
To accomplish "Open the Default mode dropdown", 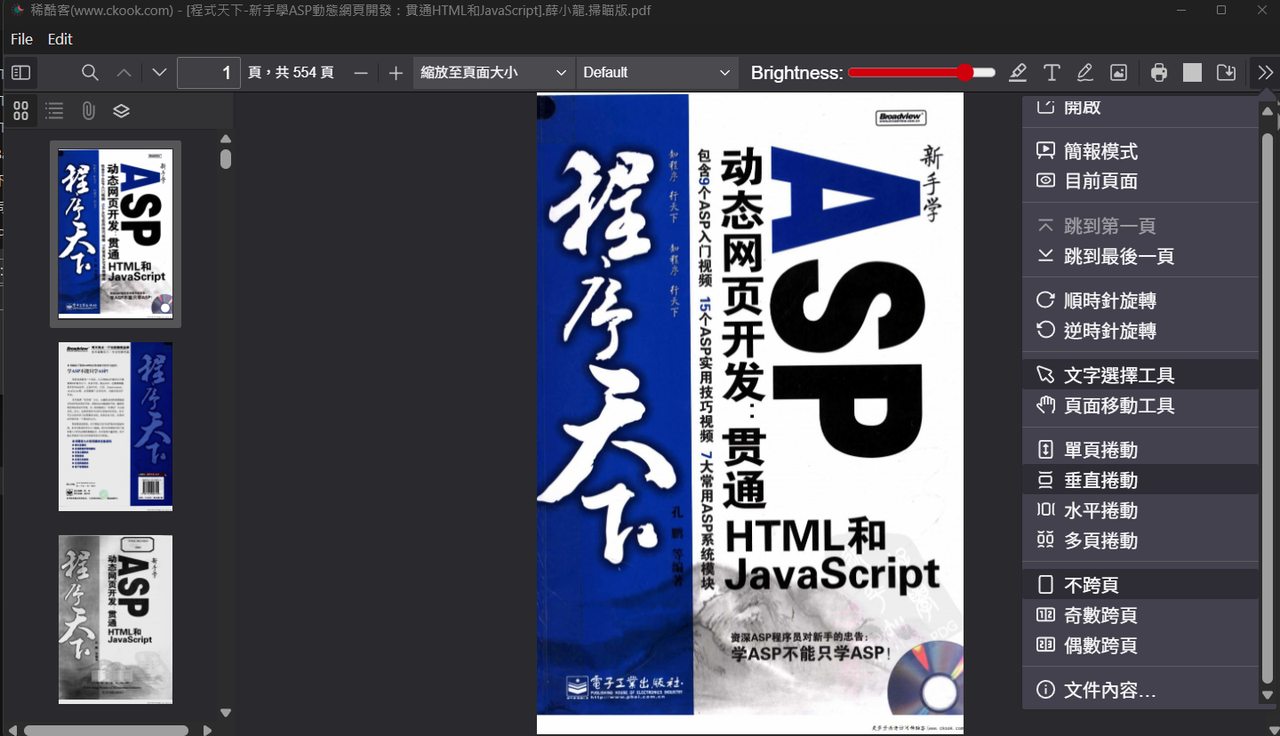I will 656,73.
